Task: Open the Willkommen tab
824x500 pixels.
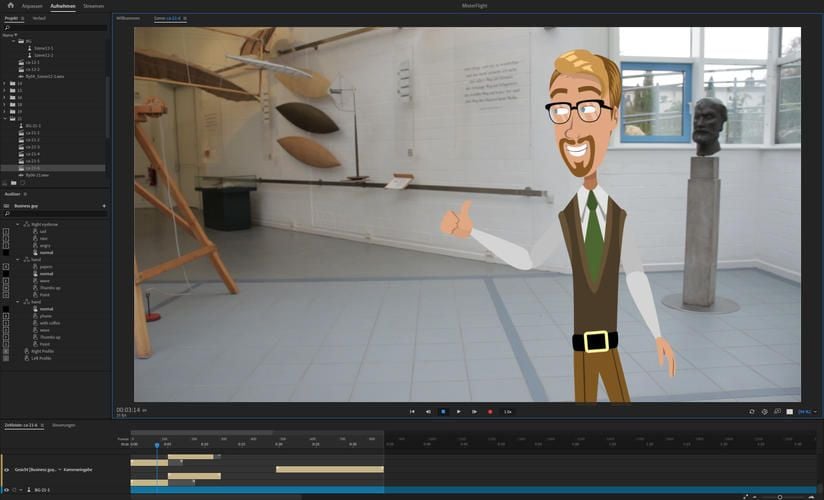Action: tap(128, 18)
